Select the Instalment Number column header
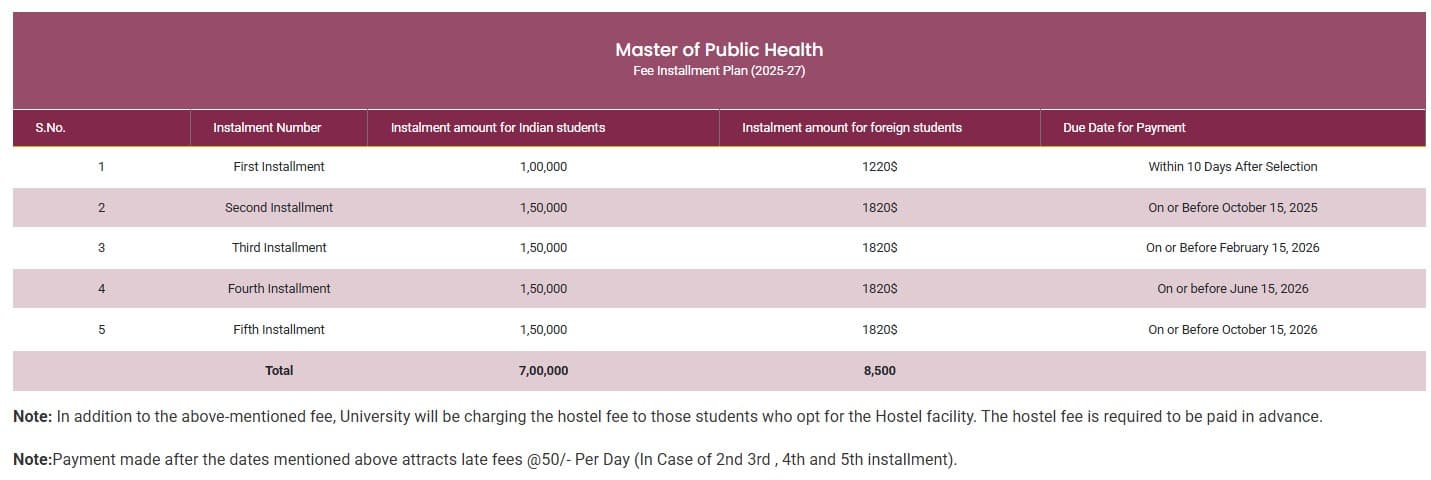 267,128
